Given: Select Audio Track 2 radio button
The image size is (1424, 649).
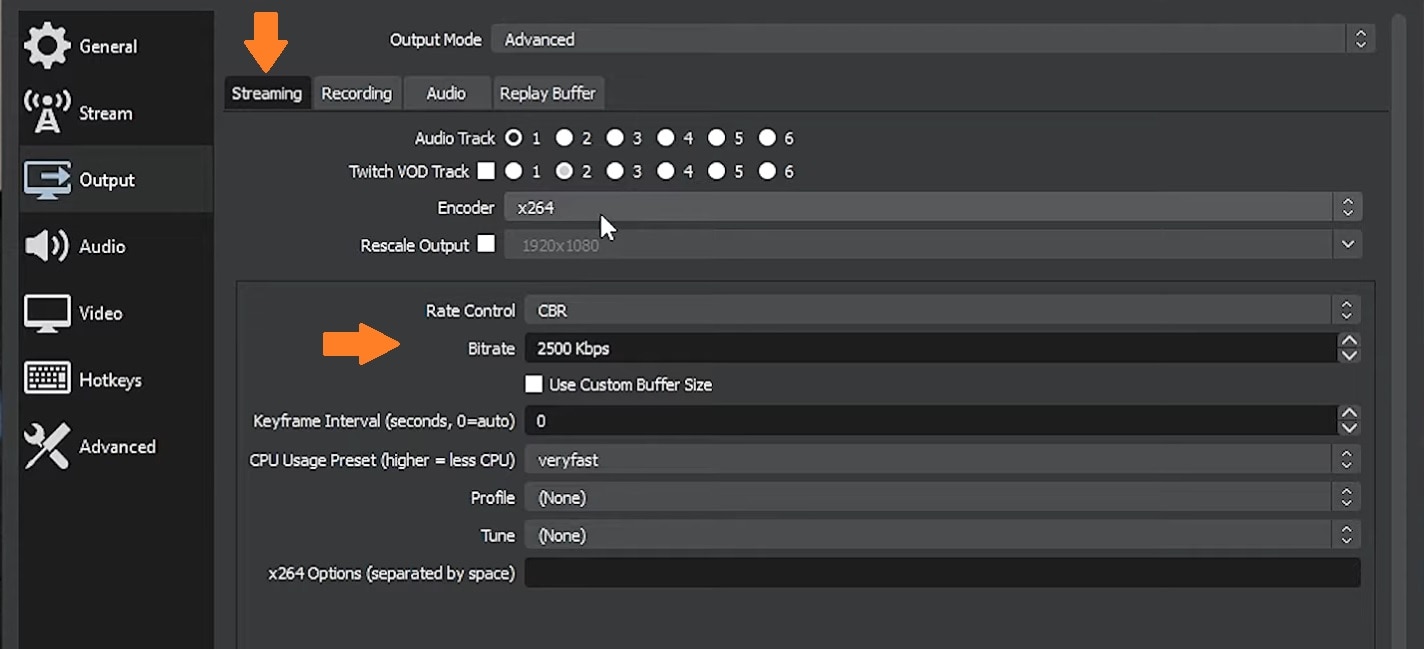Looking at the screenshot, I should (x=565, y=138).
